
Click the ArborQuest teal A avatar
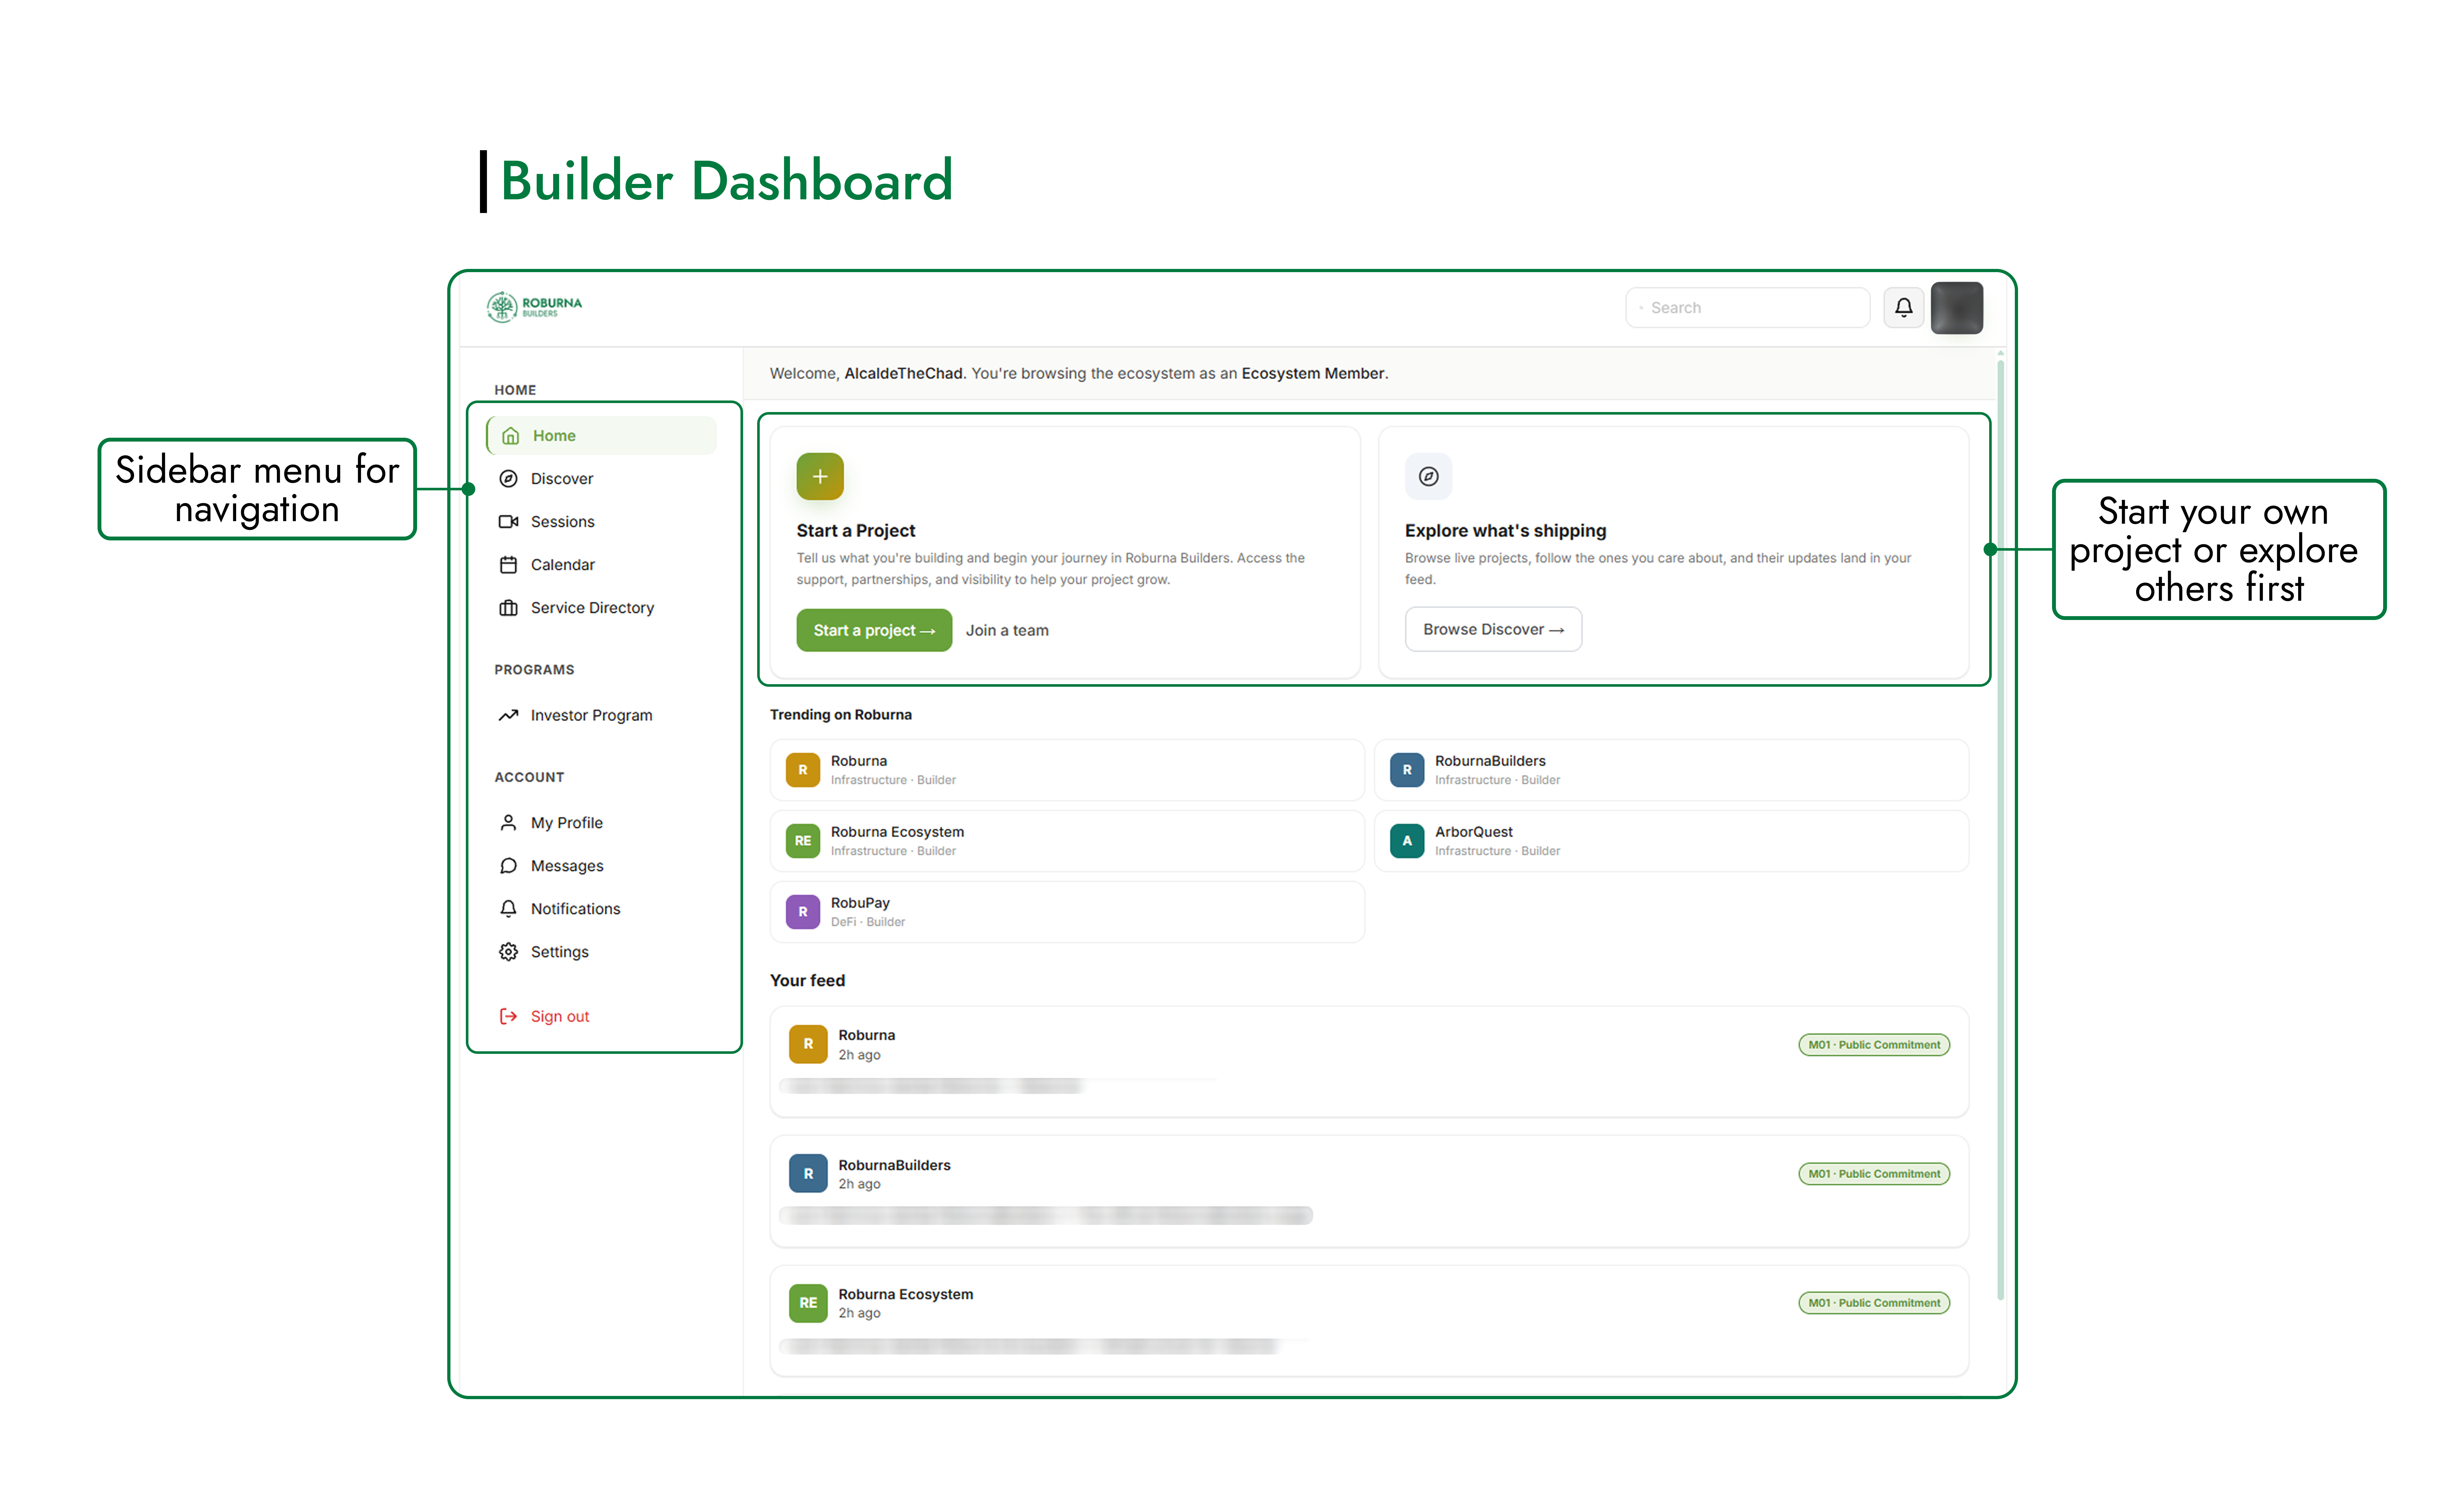(1407, 841)
